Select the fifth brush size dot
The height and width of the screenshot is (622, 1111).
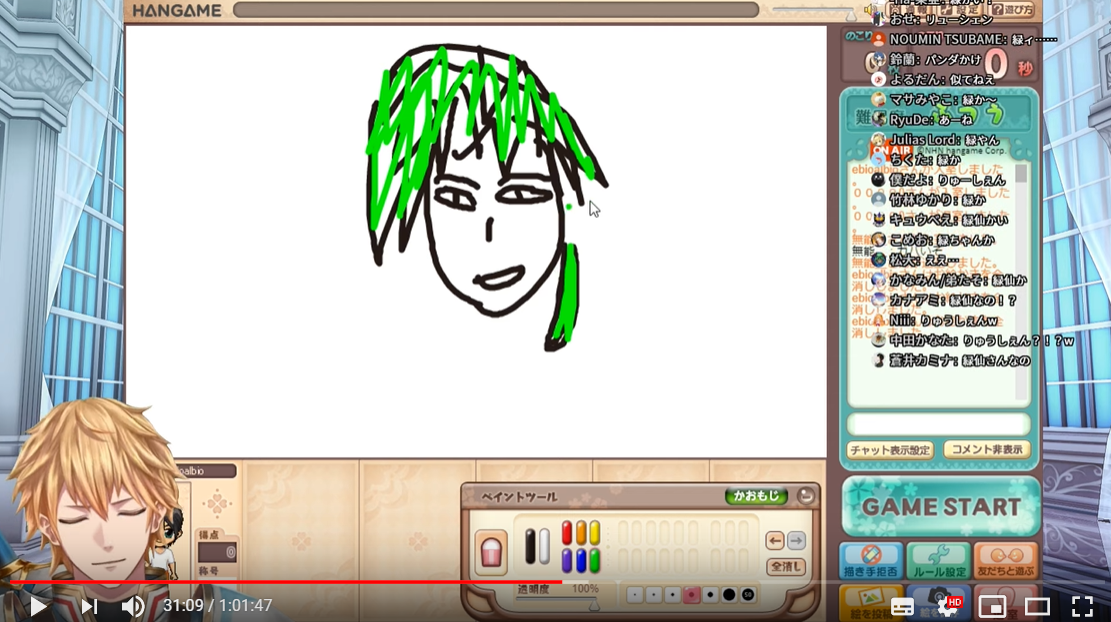pos(710,595)
